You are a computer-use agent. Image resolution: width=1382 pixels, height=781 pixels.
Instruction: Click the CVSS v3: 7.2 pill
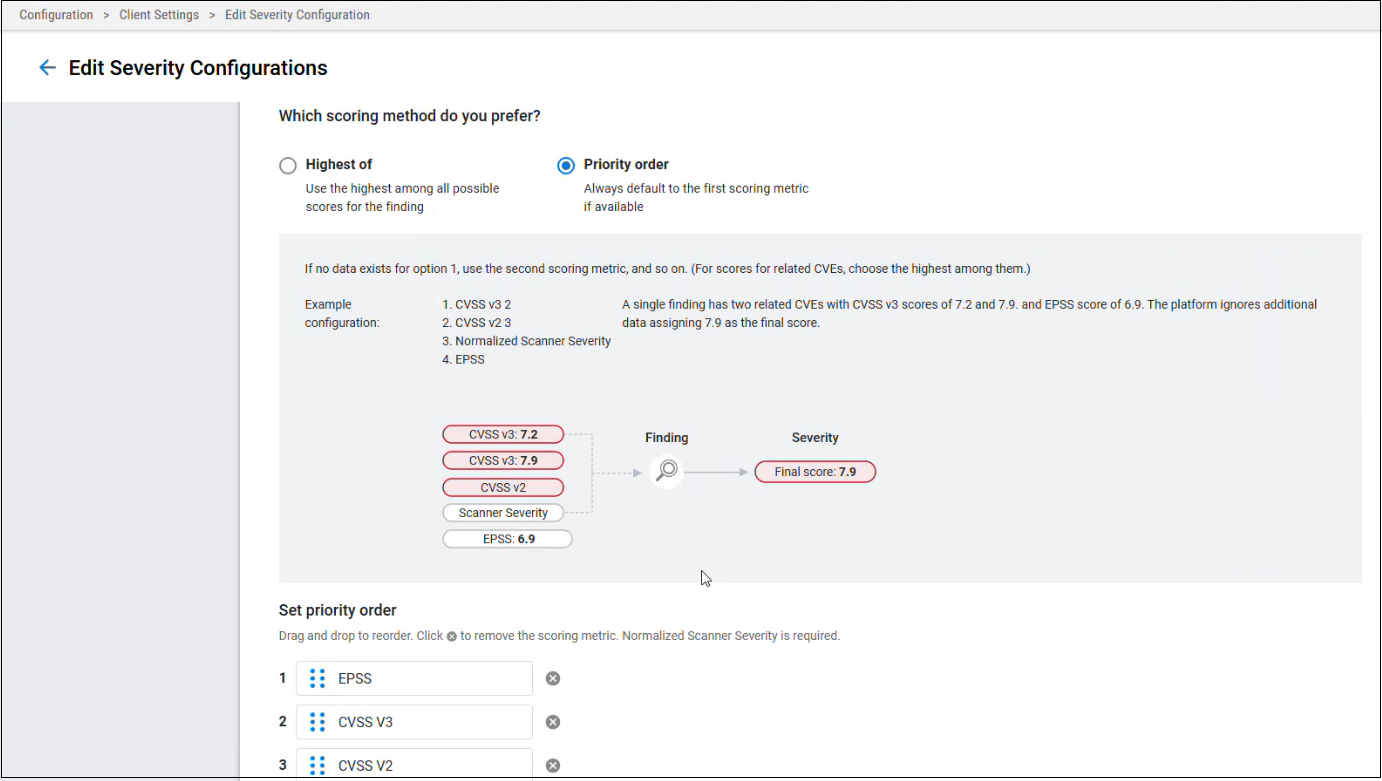coord(503,435)
